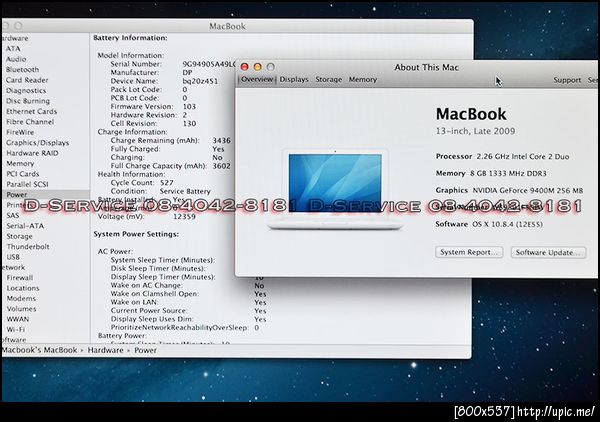Click the Condition value Service Battery
The width and height of the screenshot is (600, 422).
pyautogui.click(x=185, y=191)
